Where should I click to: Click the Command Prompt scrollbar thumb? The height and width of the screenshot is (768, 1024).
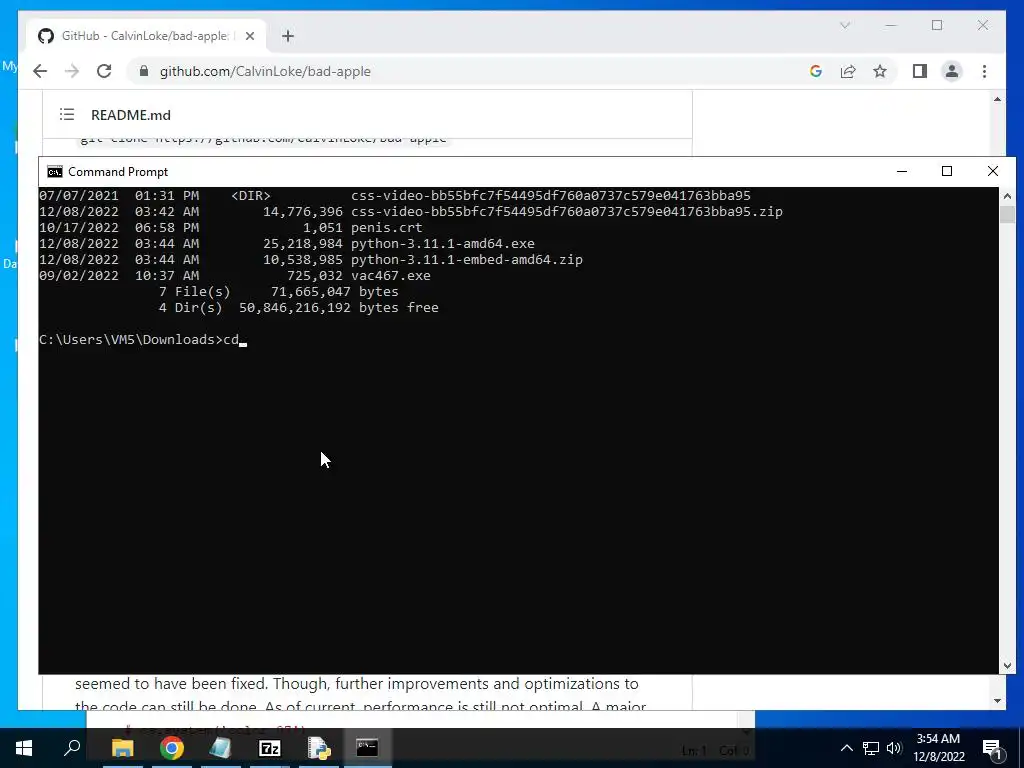(1007, 214)
